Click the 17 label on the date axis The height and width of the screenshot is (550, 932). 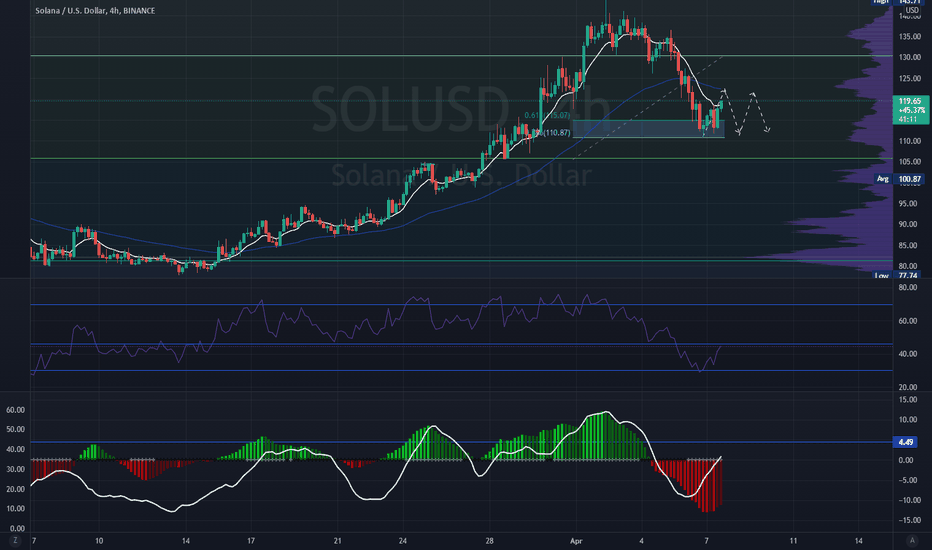251,540
